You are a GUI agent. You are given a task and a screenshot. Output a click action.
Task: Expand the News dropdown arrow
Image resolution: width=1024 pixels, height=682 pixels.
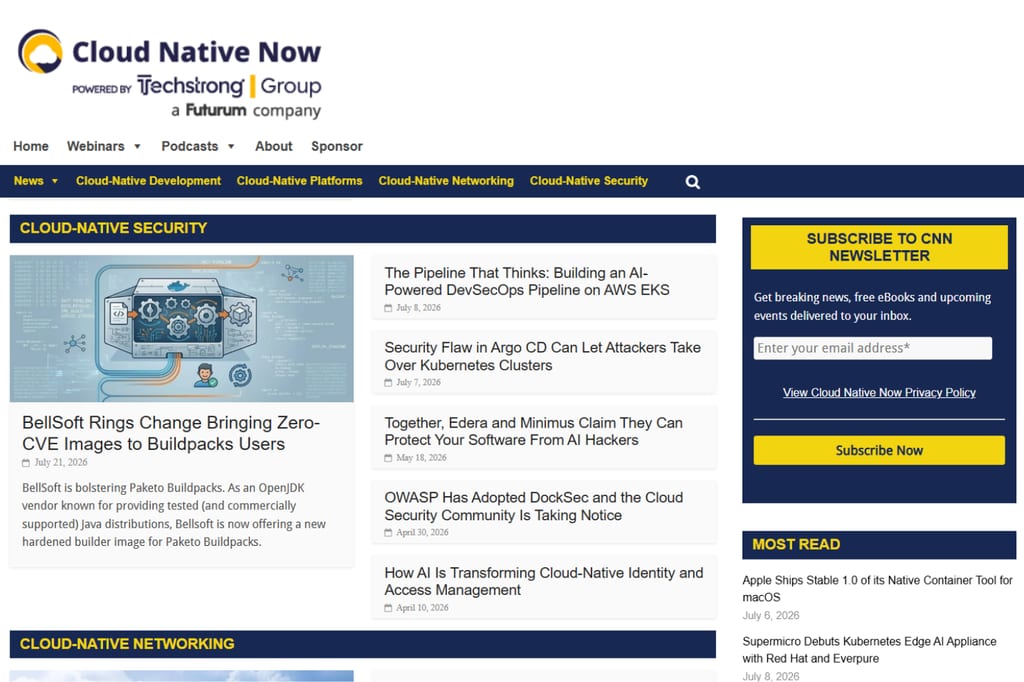[x=55, y=181]
